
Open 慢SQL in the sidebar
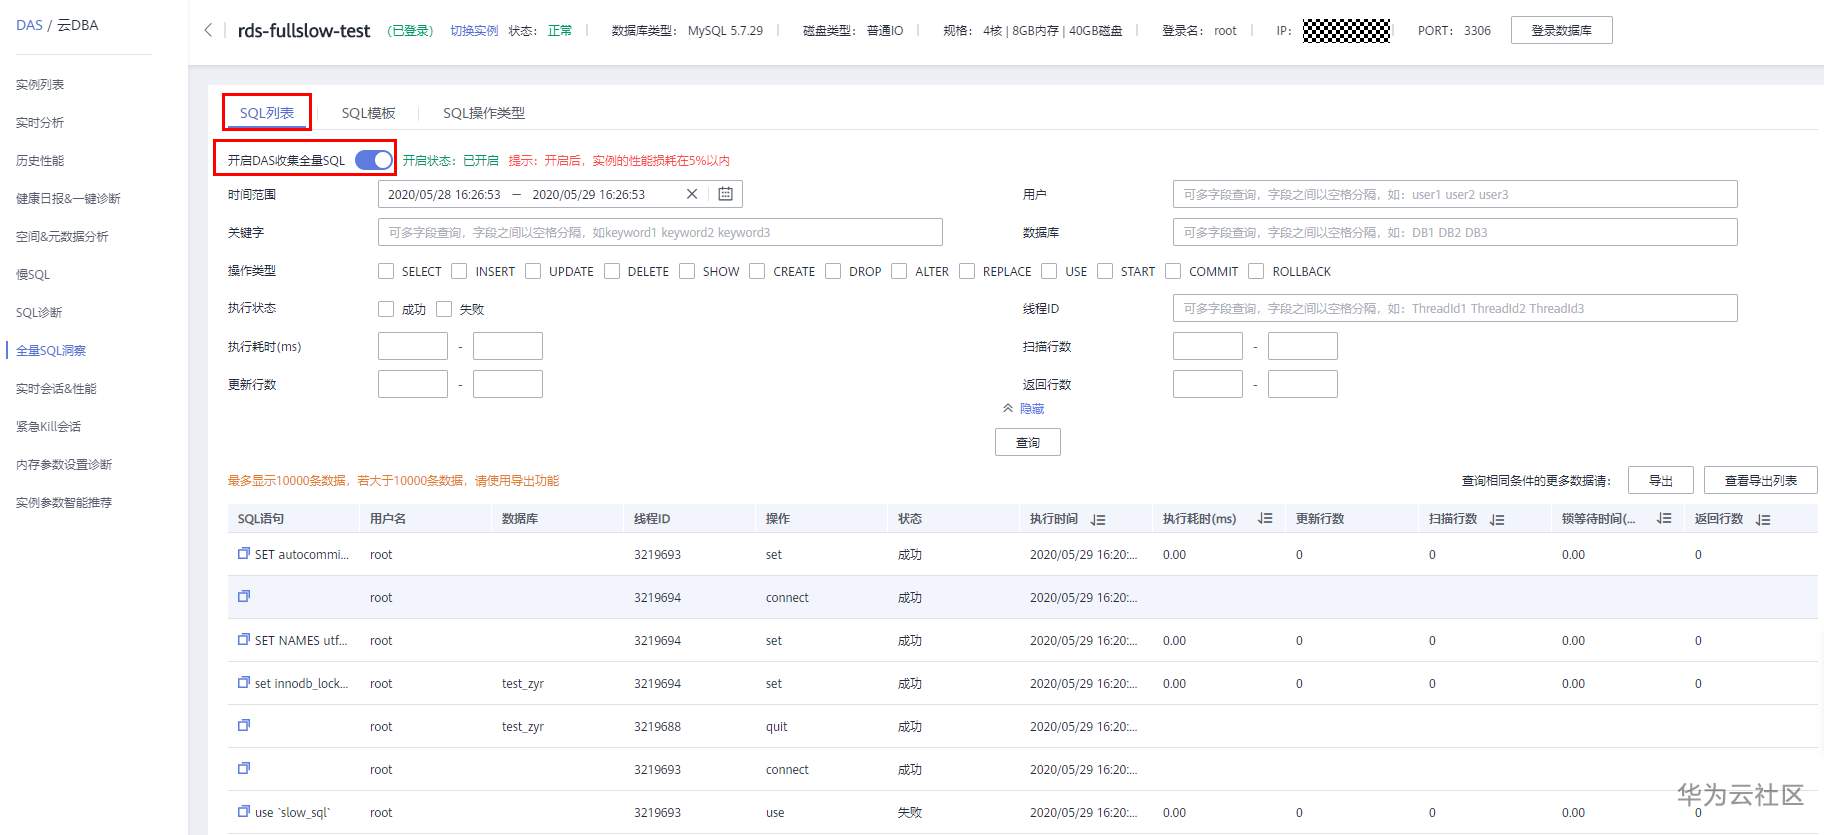(x=33, y=275)
